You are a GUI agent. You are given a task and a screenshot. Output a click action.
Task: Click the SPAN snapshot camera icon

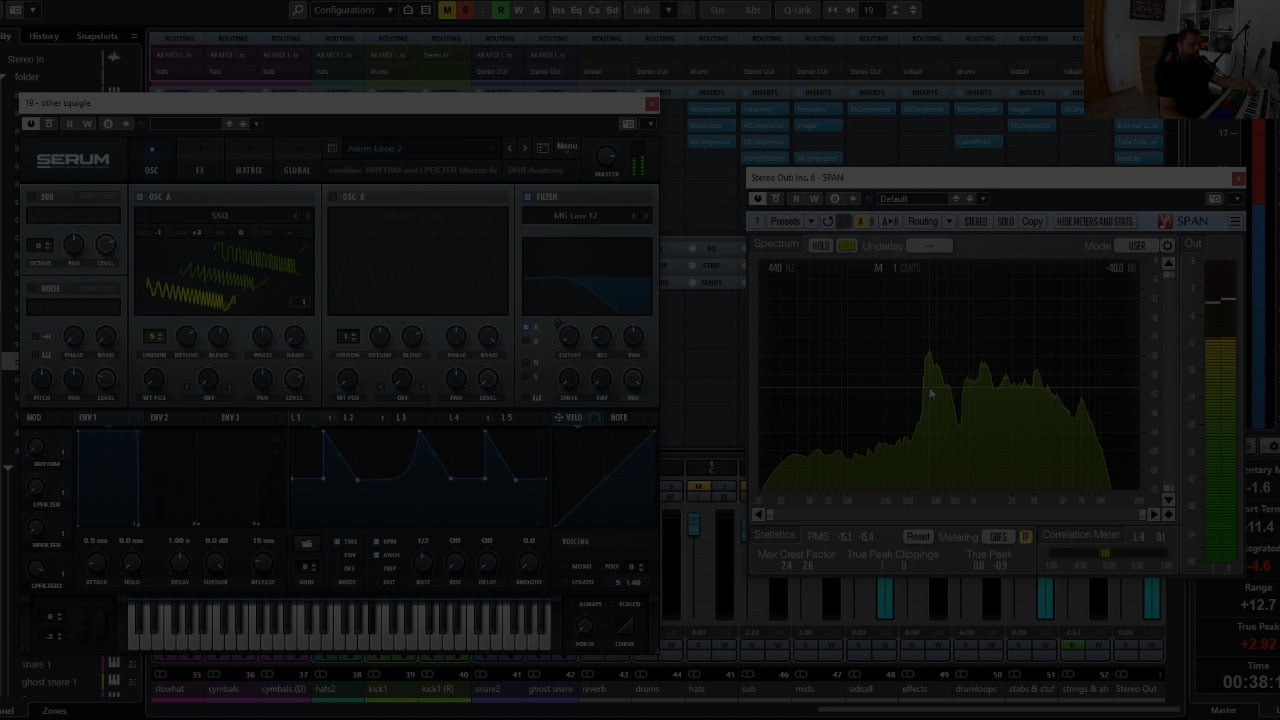pos(1214,199)
